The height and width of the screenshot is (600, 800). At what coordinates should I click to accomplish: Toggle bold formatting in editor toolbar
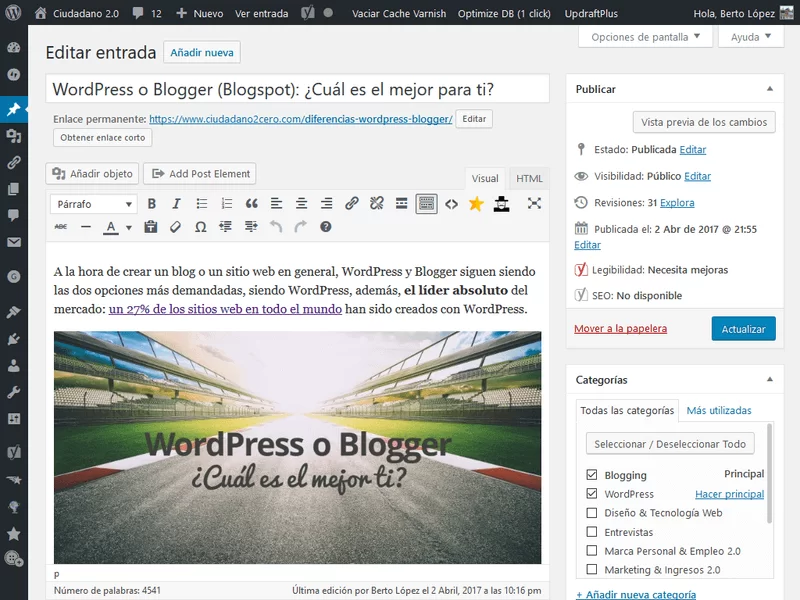(x=152, y=204)
